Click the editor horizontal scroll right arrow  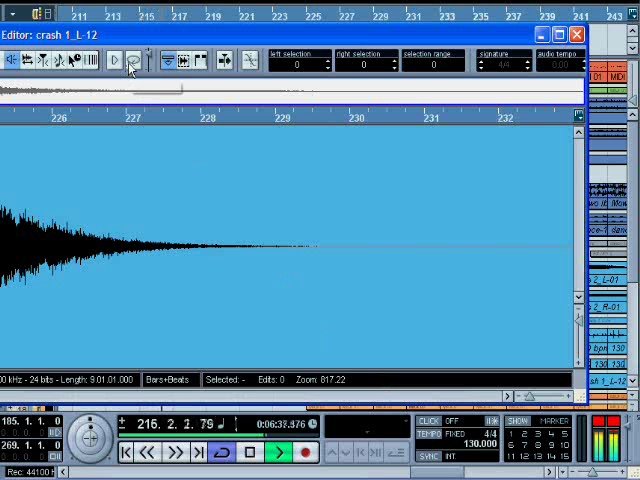click(x=507, y=396)
